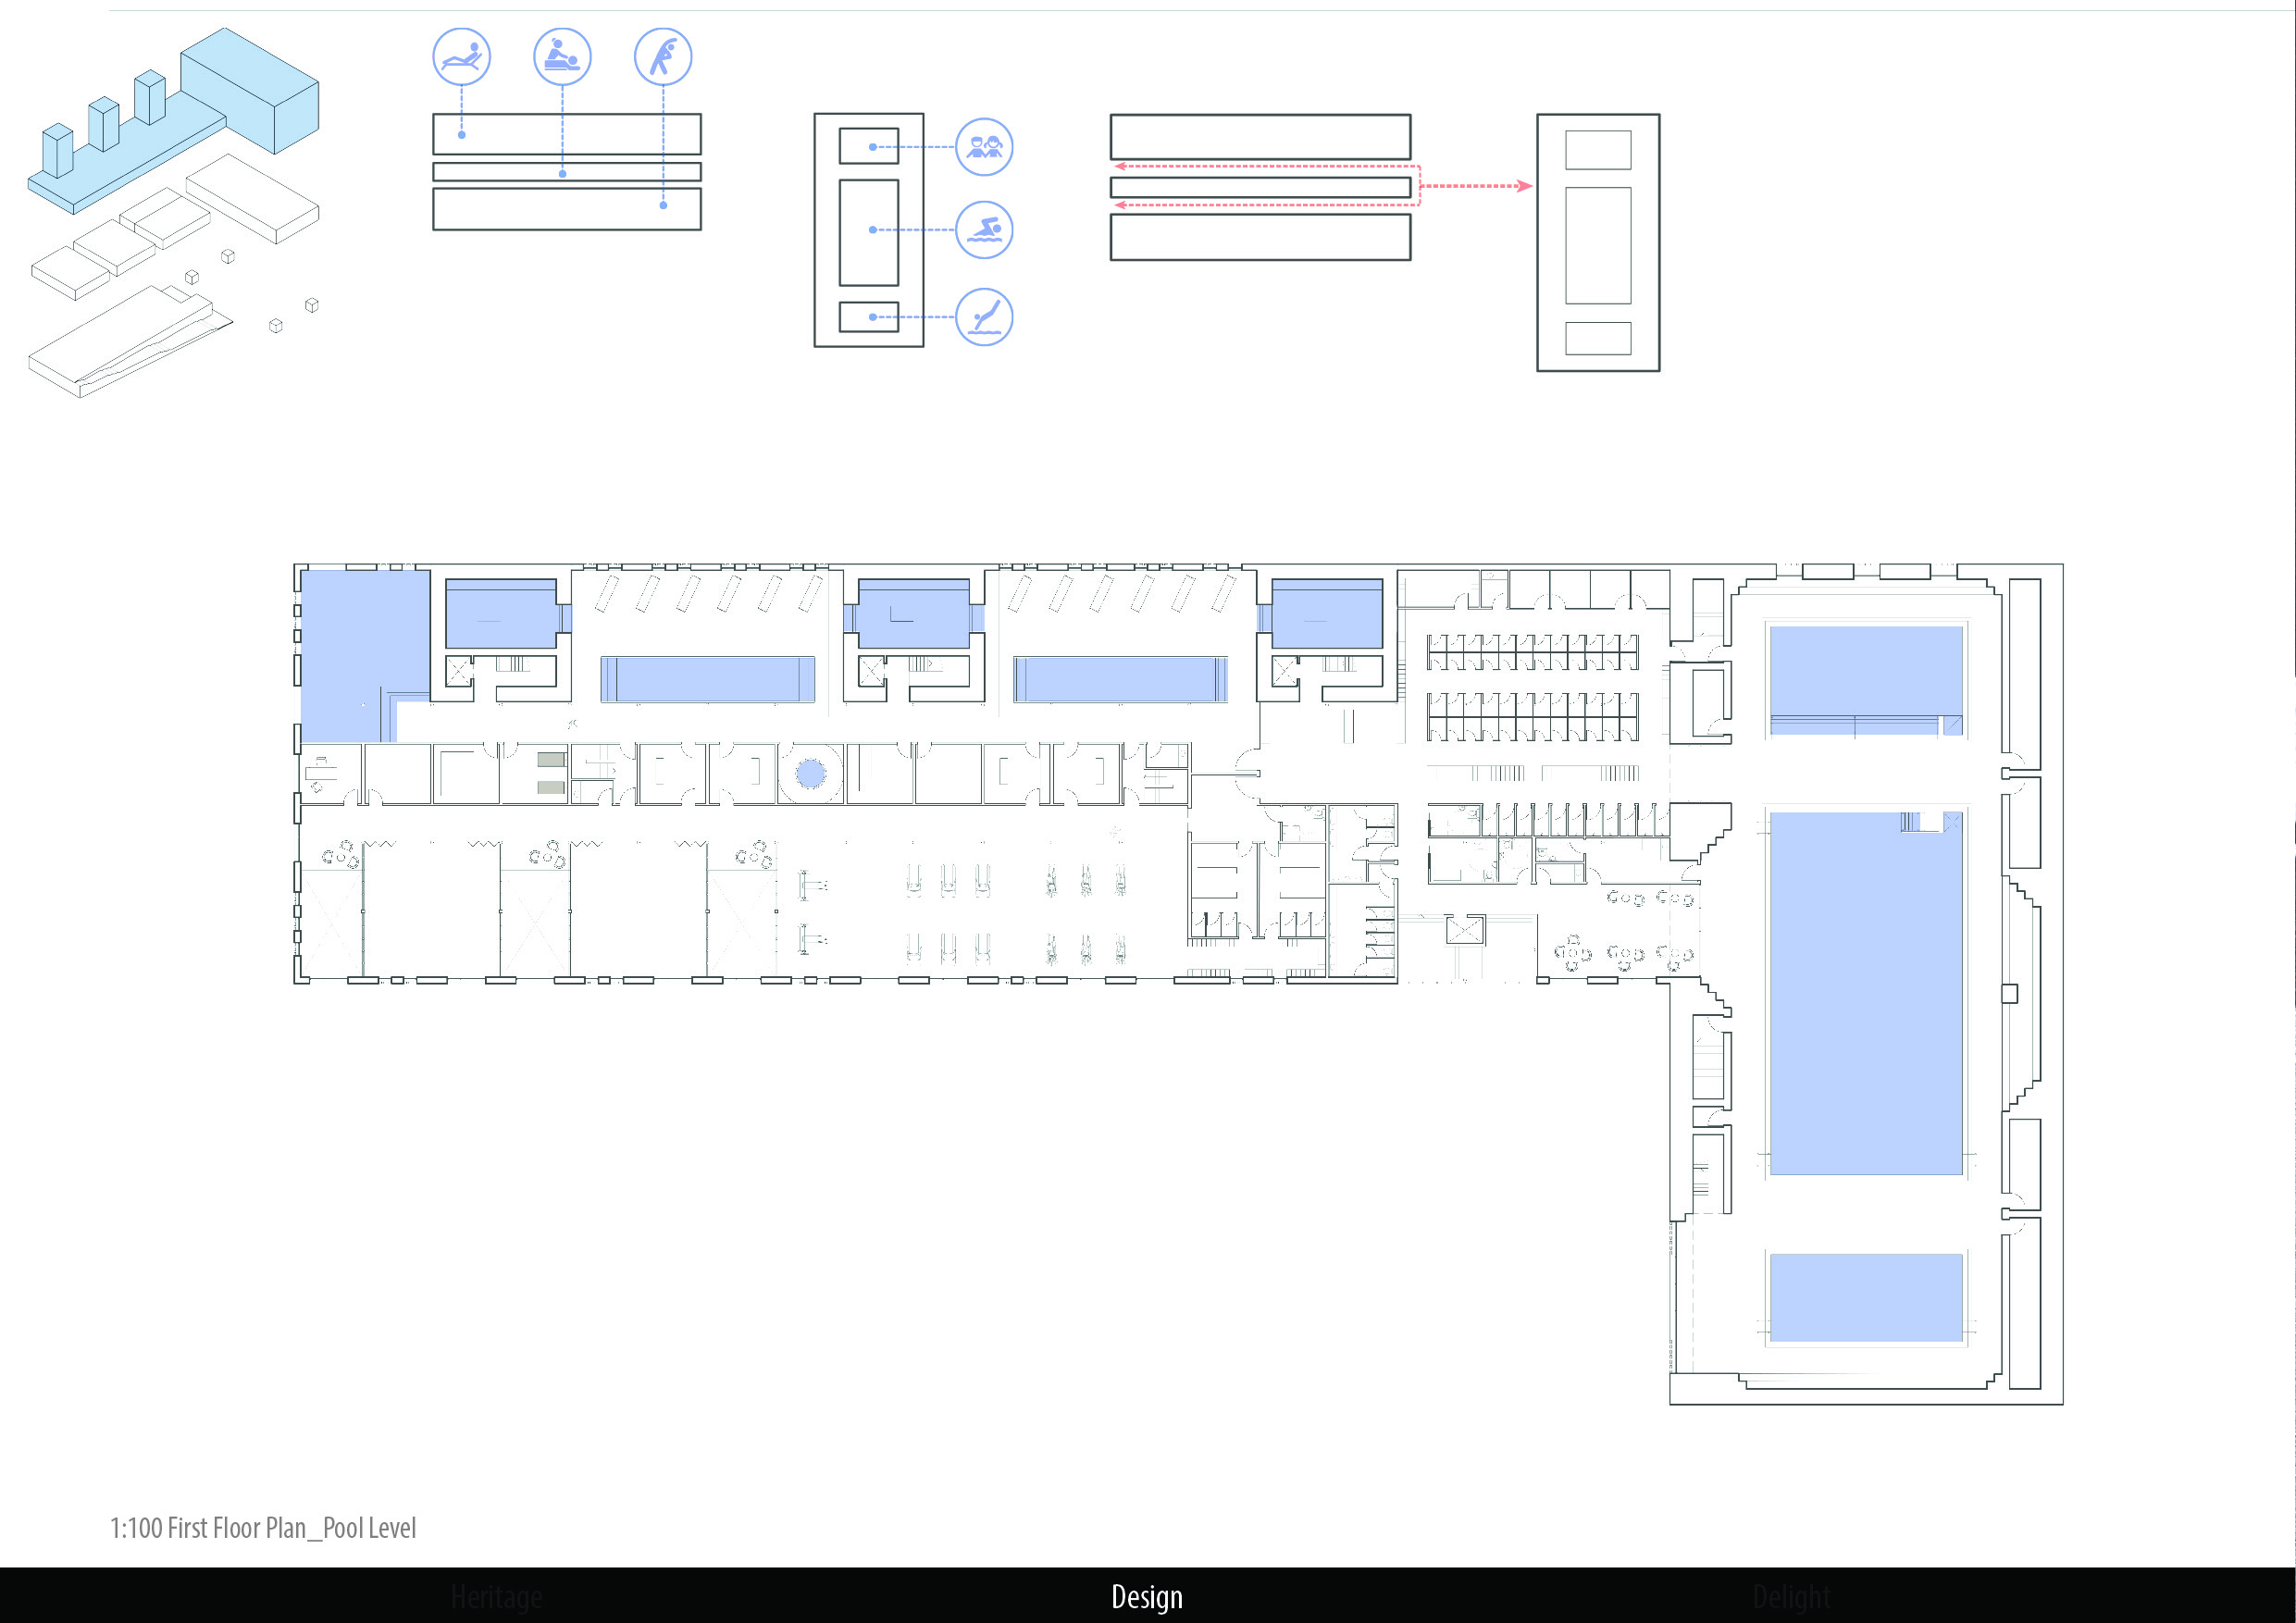Viewport: 2296px width, 1623px height.
Task: Click the red dashed arrow head
Action: pyautogui.click(x=1524, y=186)
